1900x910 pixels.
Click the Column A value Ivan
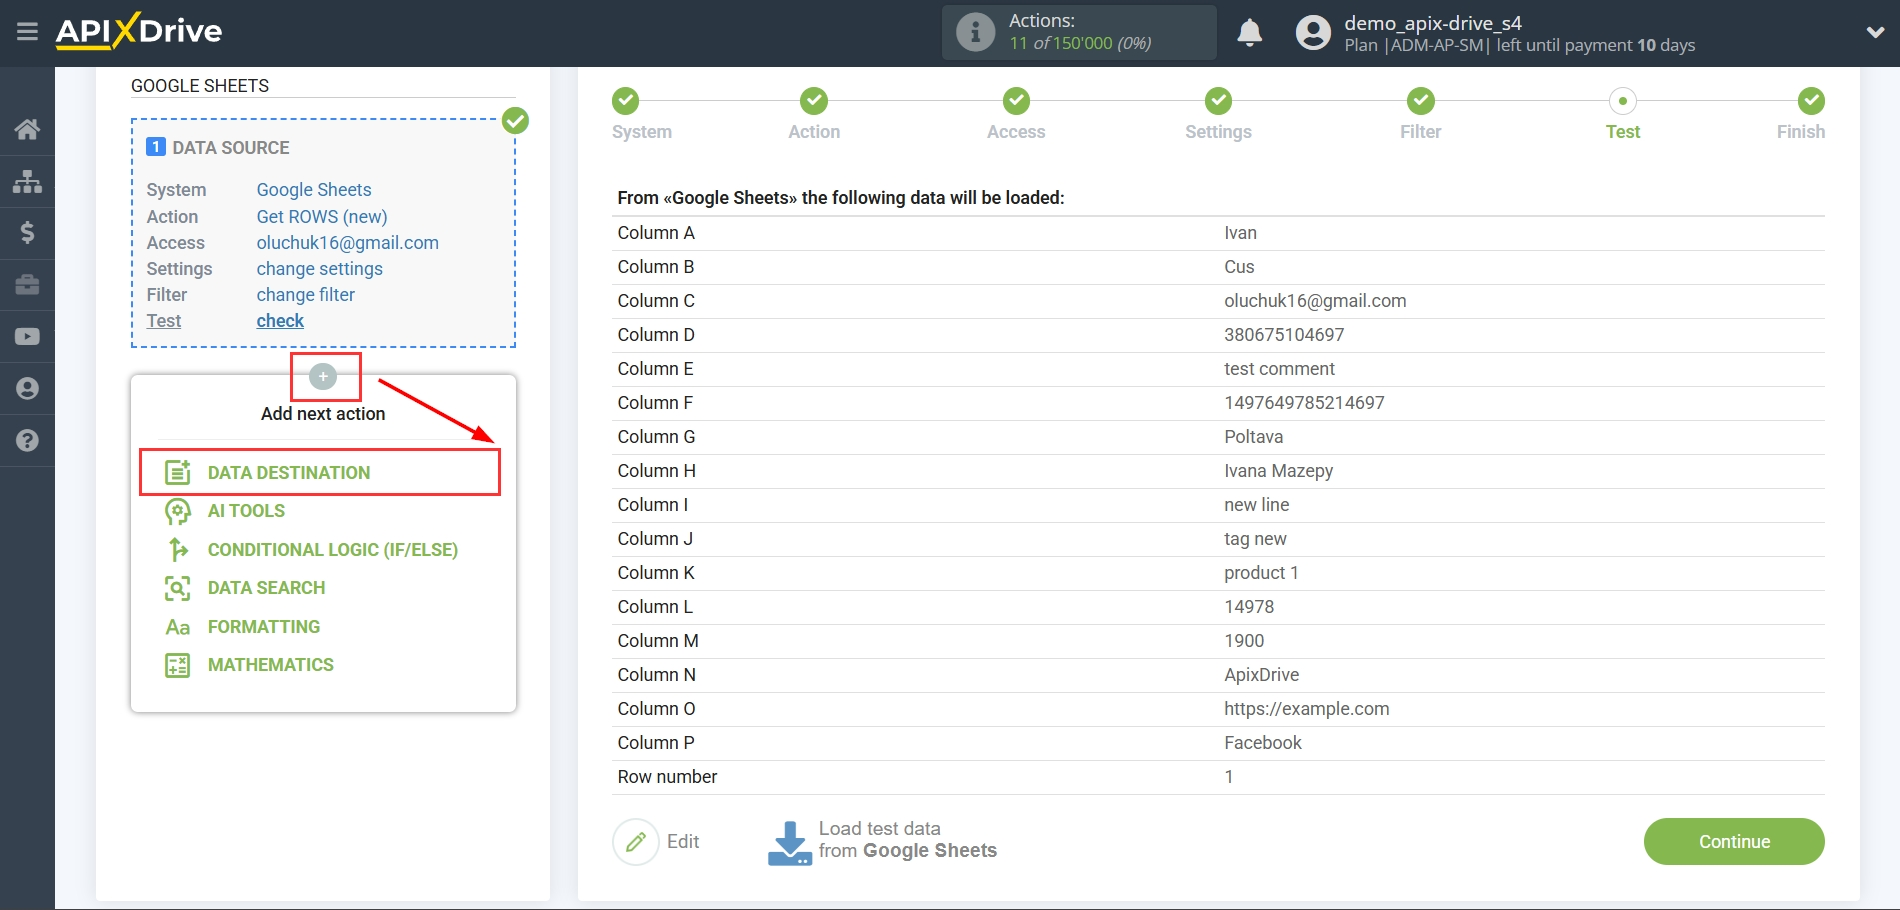click(x=1240, y=233)
